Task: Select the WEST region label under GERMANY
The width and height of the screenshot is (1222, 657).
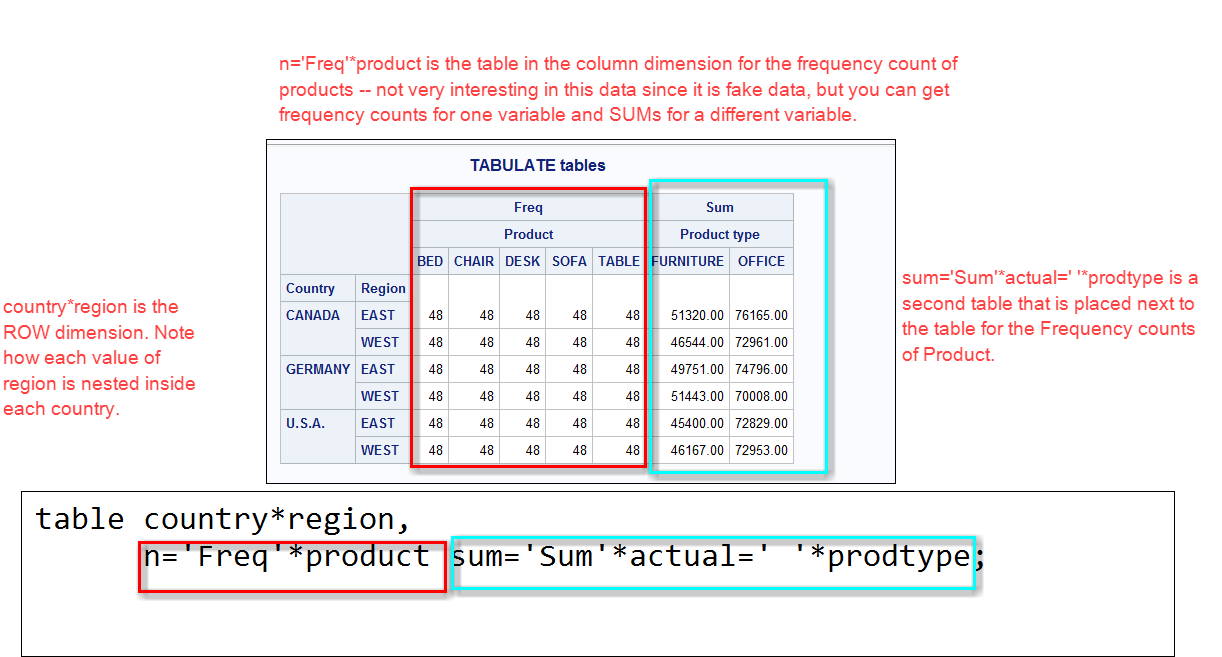Action: (x=380, y=396)
